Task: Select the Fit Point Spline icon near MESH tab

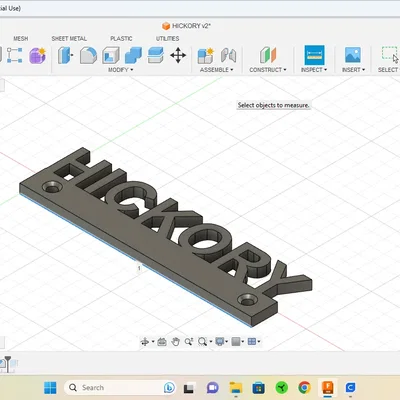Action: click(x=15, y=55)
